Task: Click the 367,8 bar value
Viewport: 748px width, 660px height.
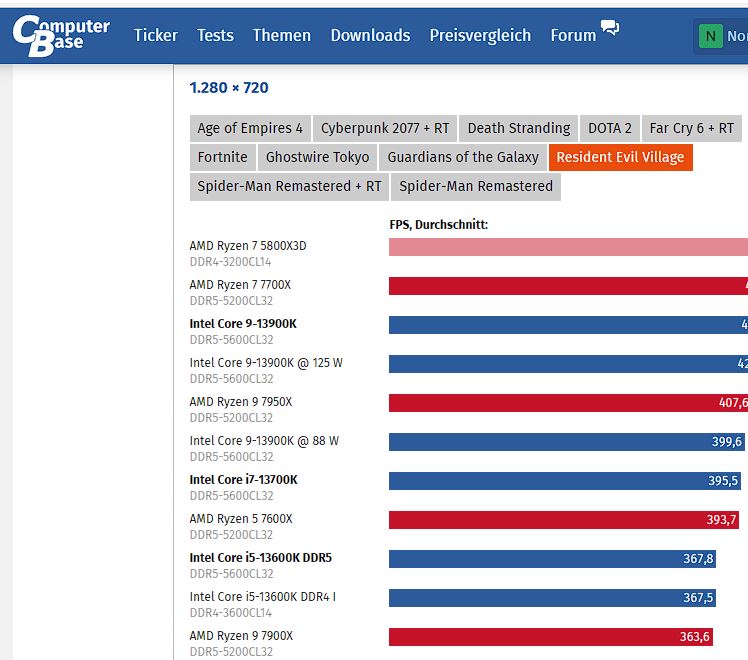Action: pos(698,559)
